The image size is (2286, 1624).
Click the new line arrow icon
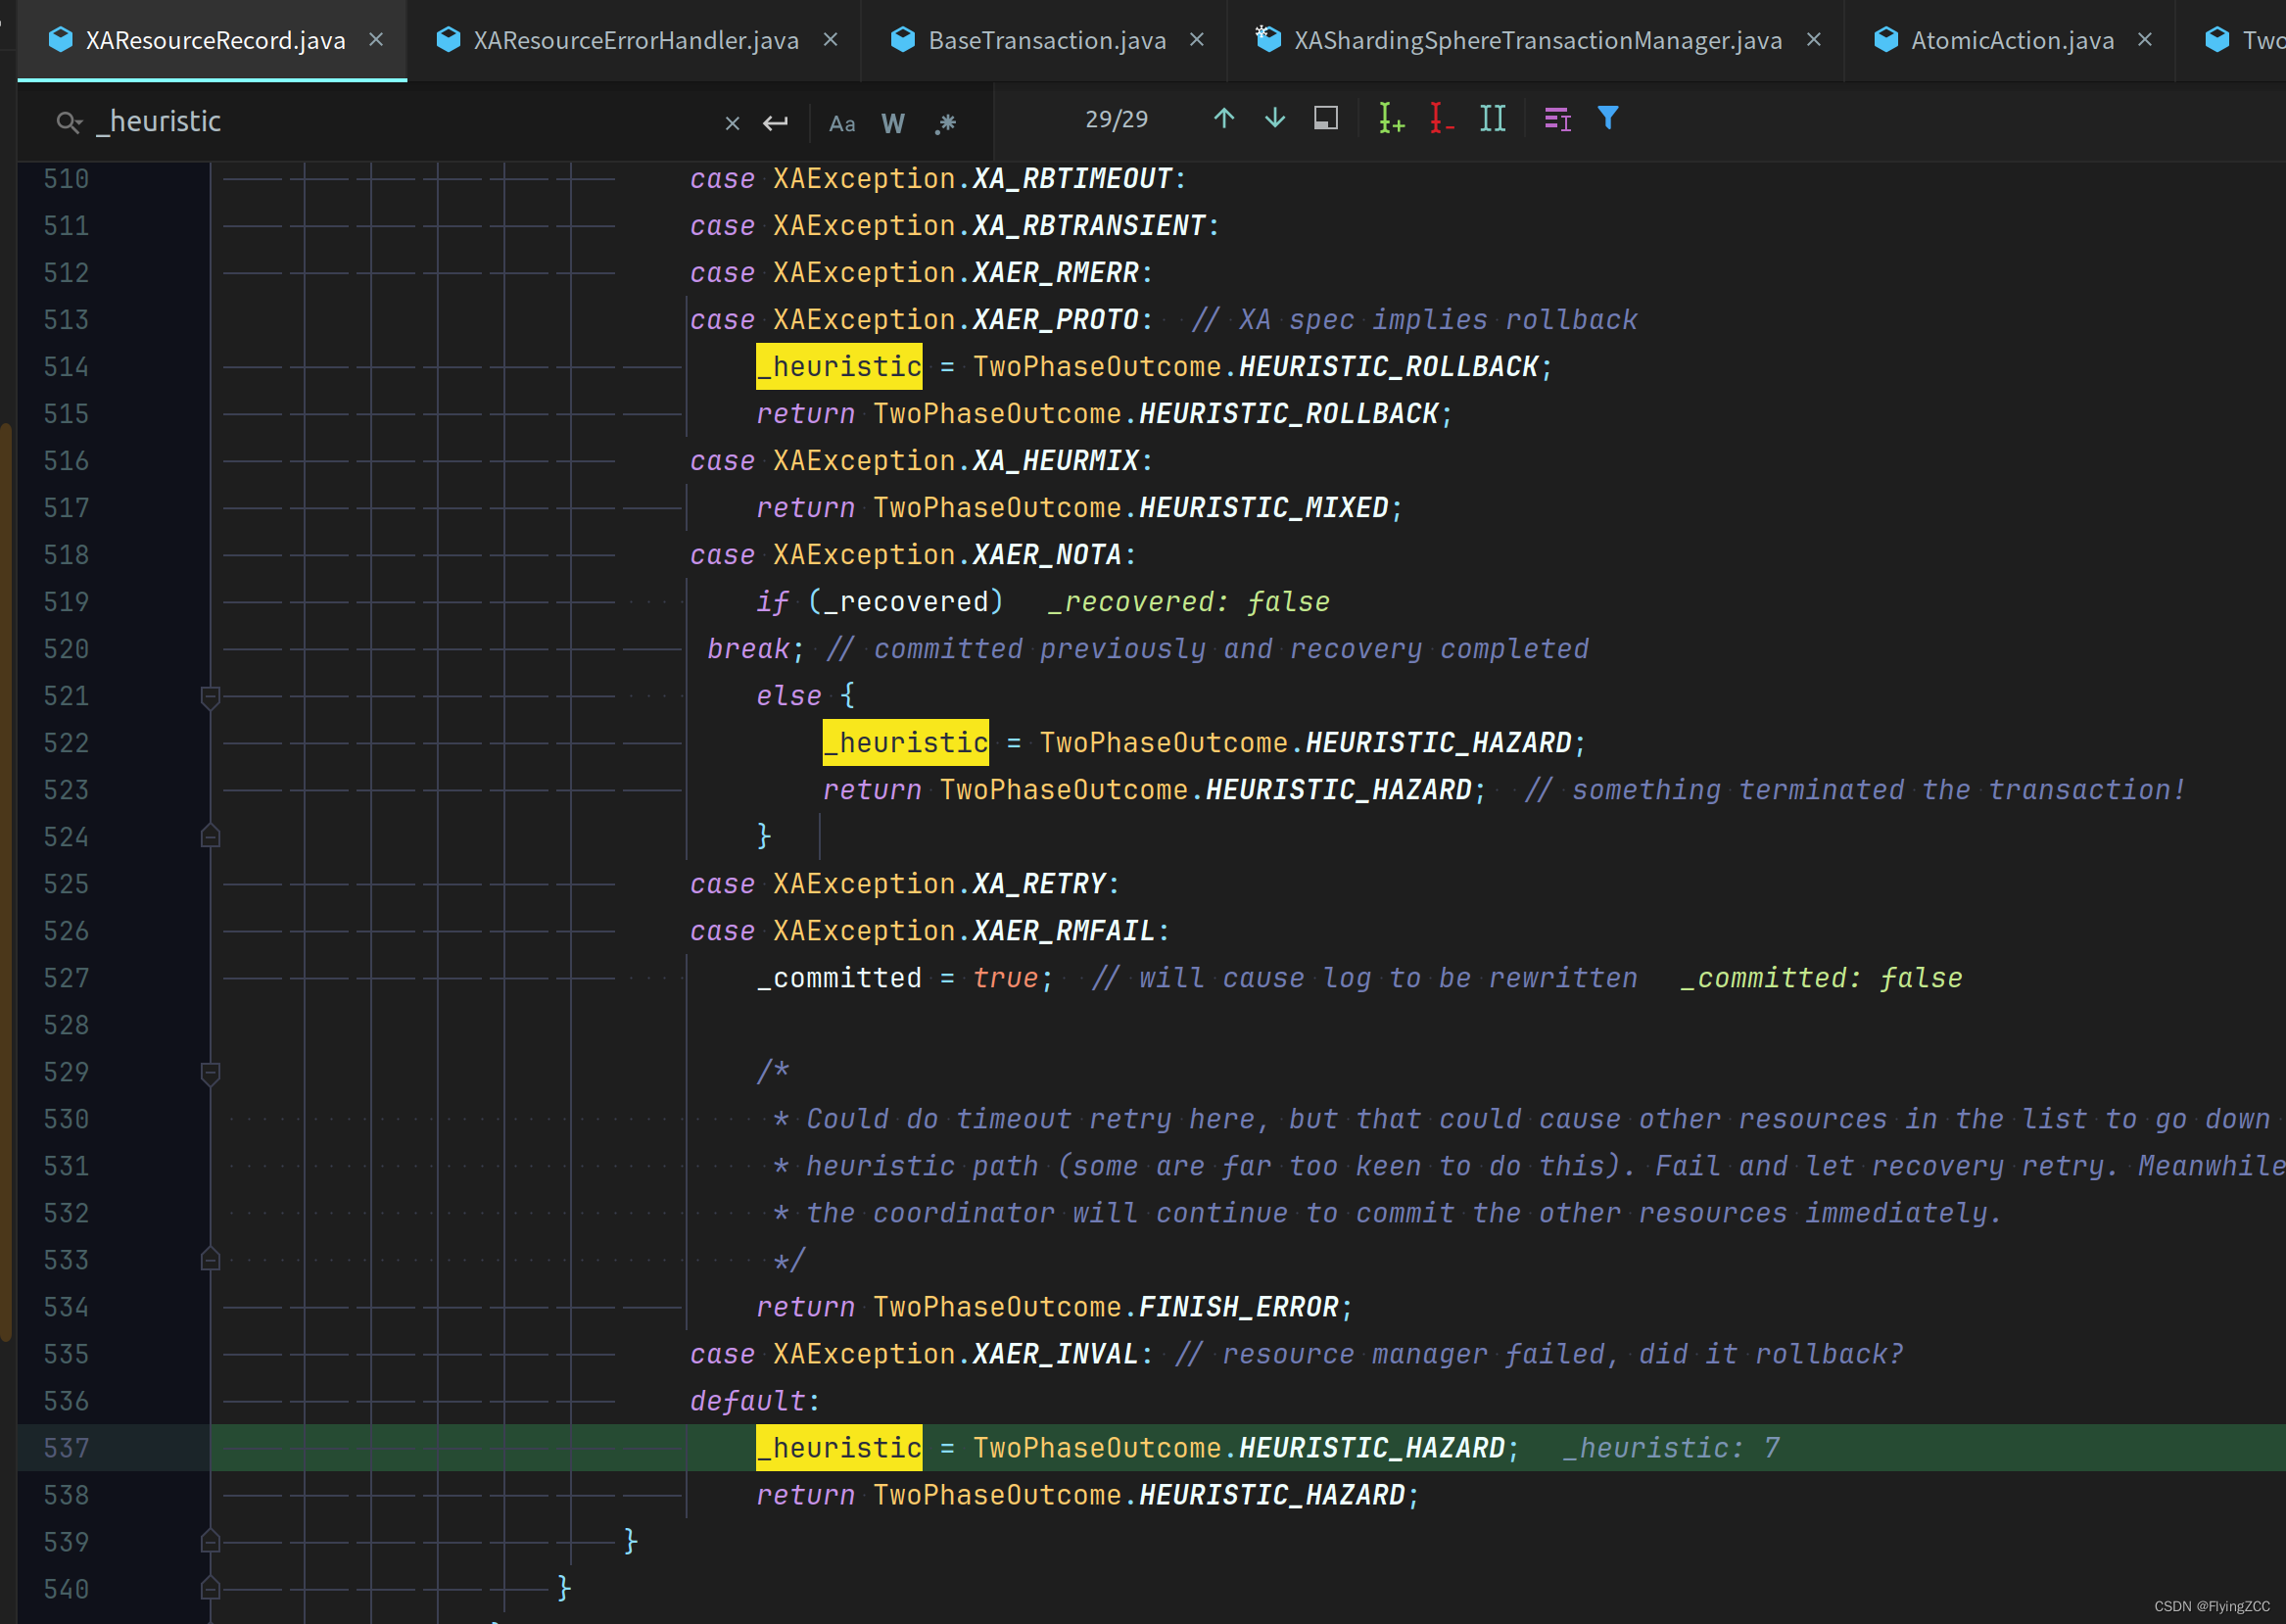[x=775, y=123]
